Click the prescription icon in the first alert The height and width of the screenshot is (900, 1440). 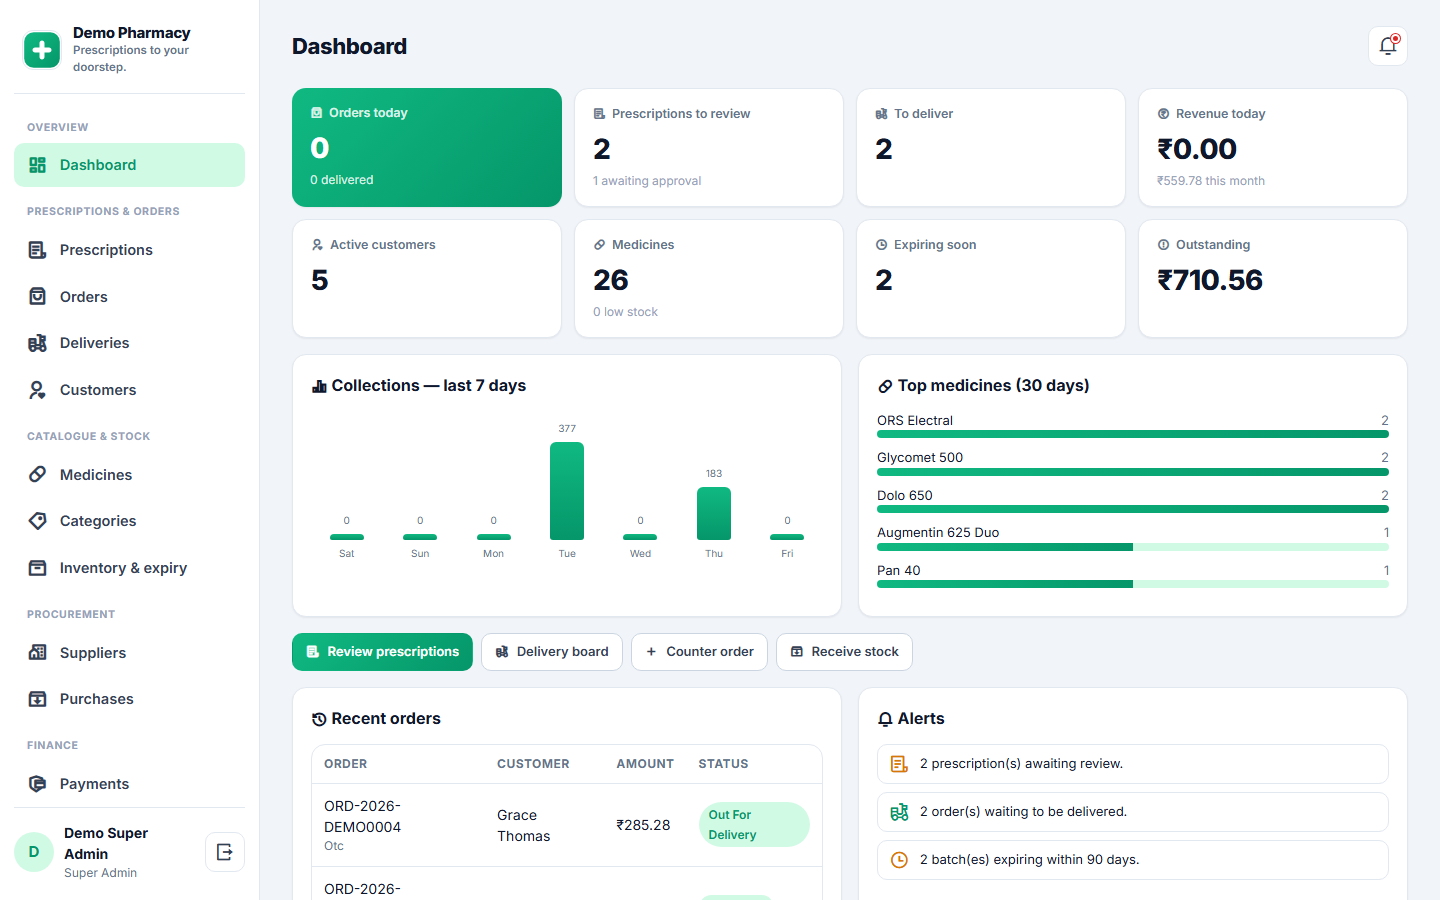point(899,764)
